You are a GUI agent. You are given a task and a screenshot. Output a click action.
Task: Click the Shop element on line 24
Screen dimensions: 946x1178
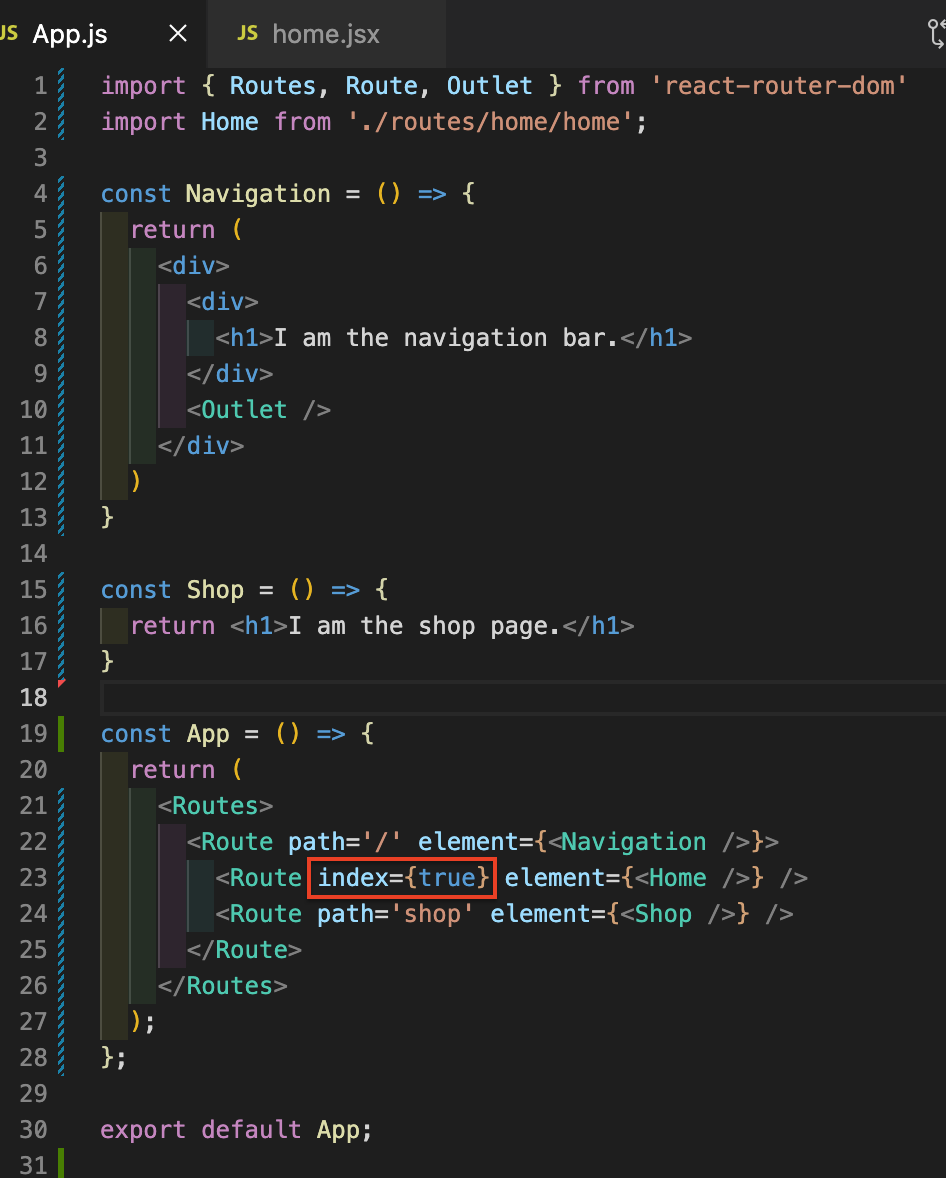pos(676,914)
